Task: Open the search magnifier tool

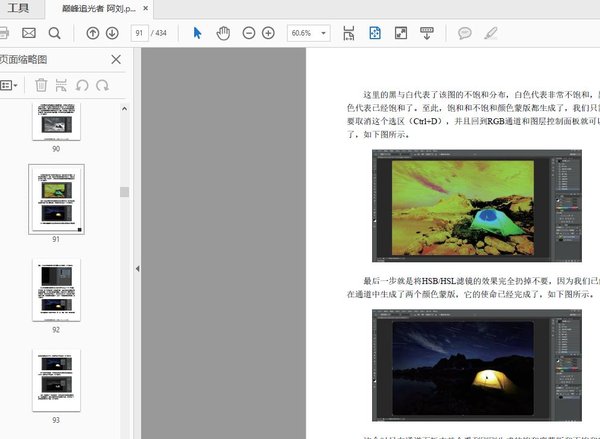Action: click(x=55, y=33)
